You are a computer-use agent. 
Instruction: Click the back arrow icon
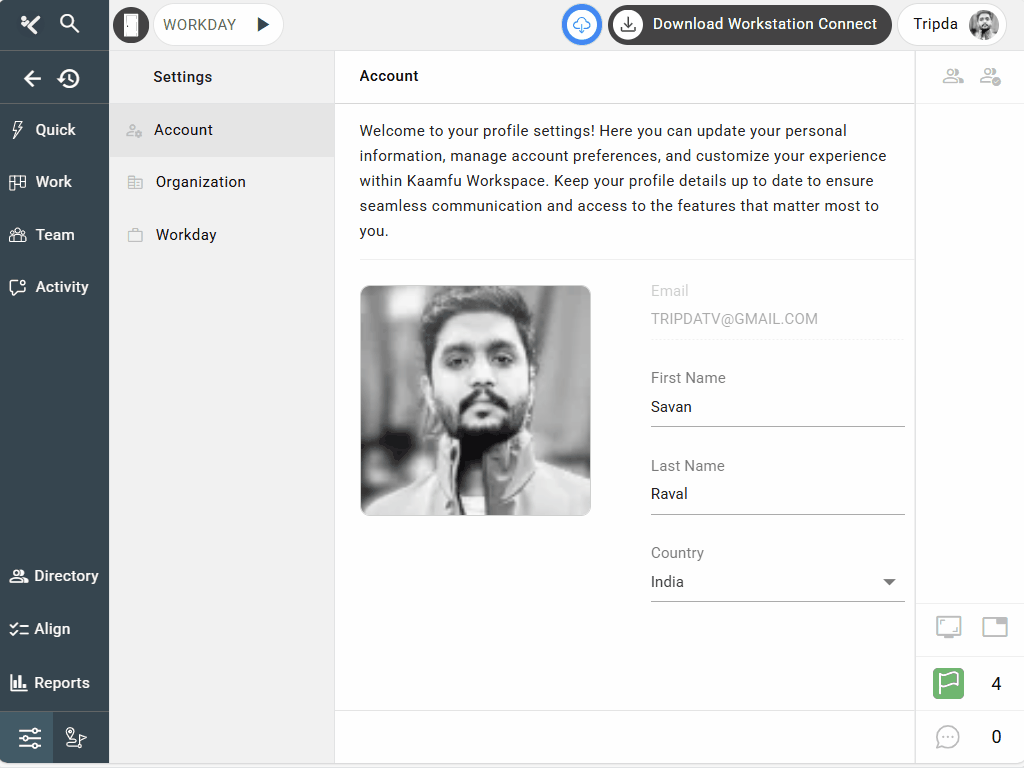[32, 78]
